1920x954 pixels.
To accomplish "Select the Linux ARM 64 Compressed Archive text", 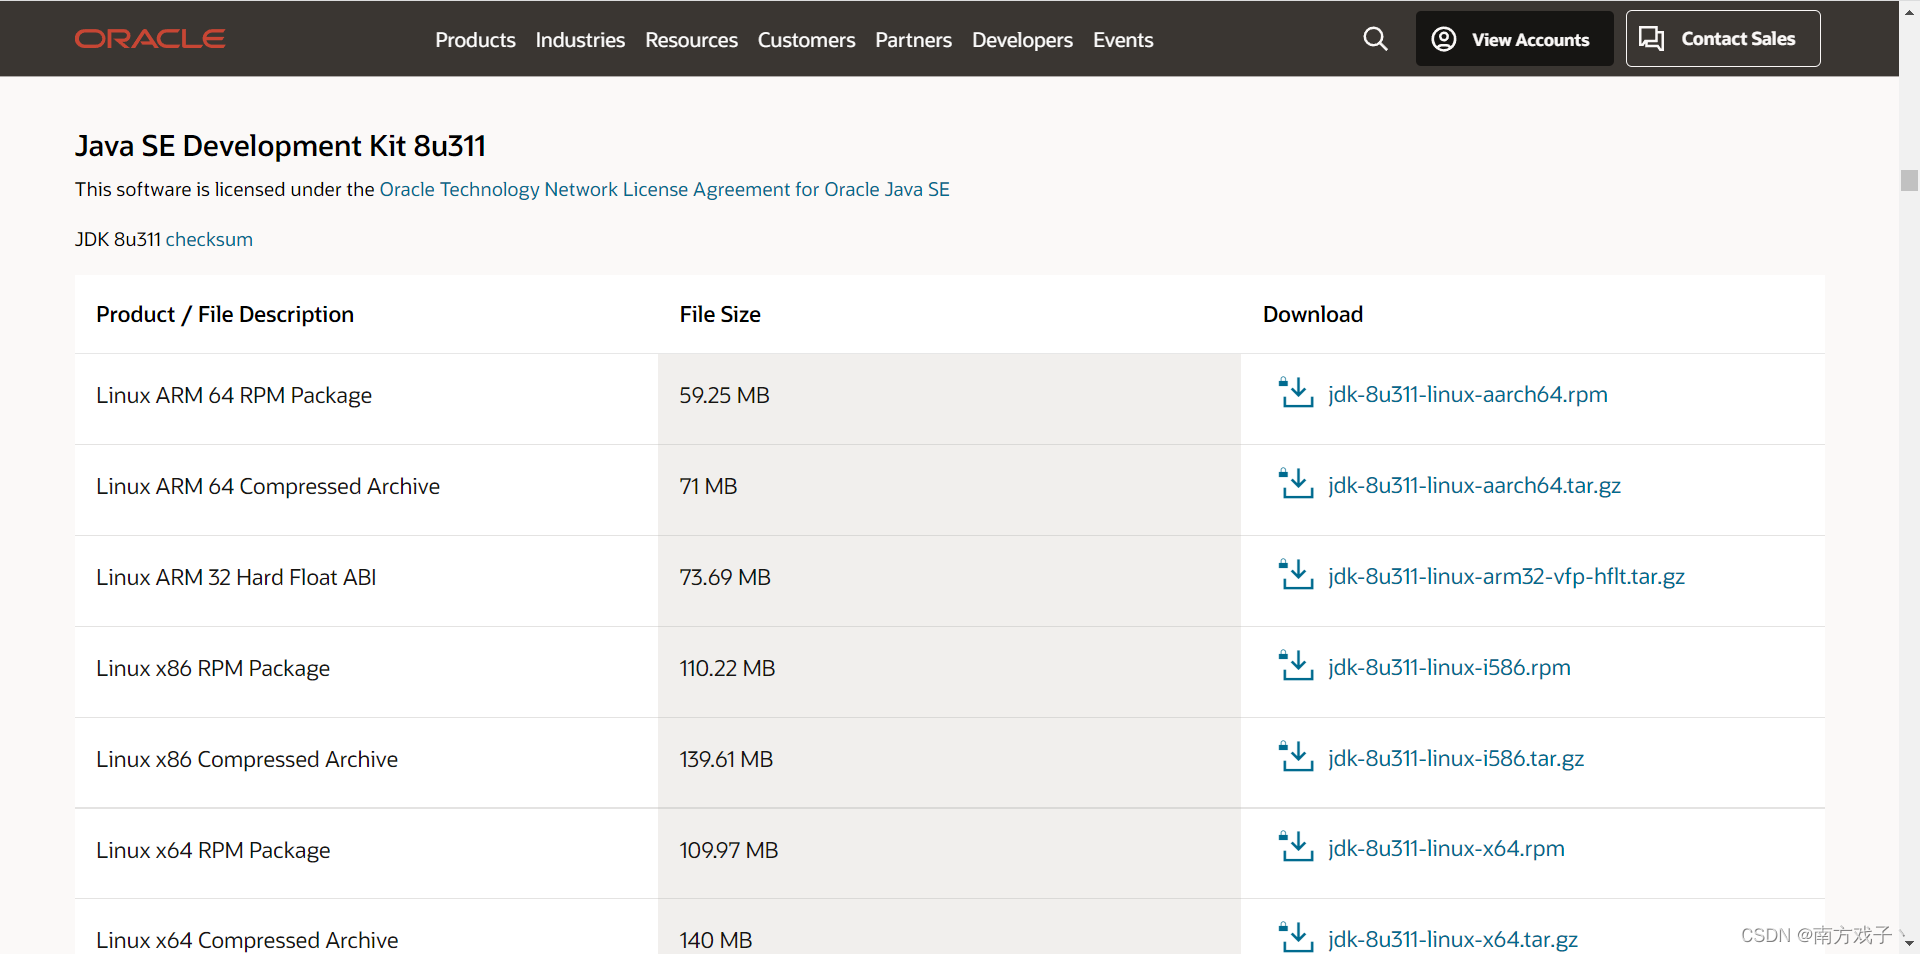I will click(x=268, y=486).
